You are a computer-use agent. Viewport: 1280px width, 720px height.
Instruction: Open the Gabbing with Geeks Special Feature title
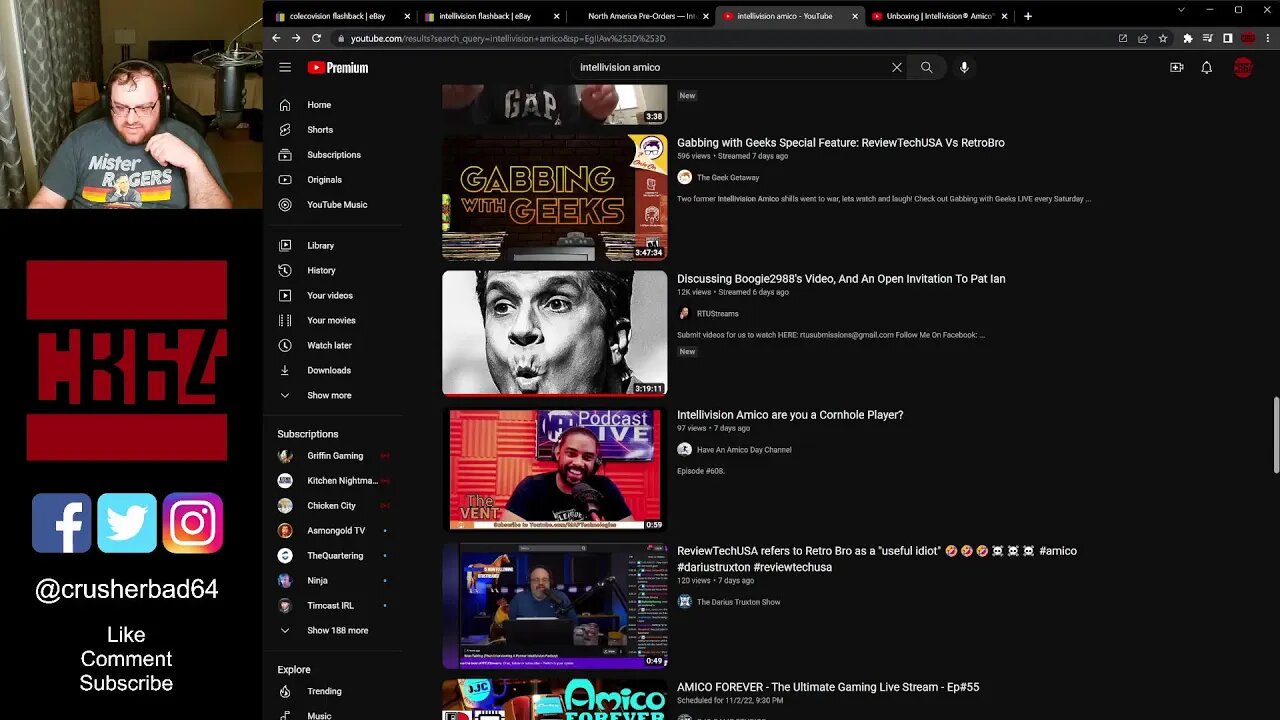point(841,143)
